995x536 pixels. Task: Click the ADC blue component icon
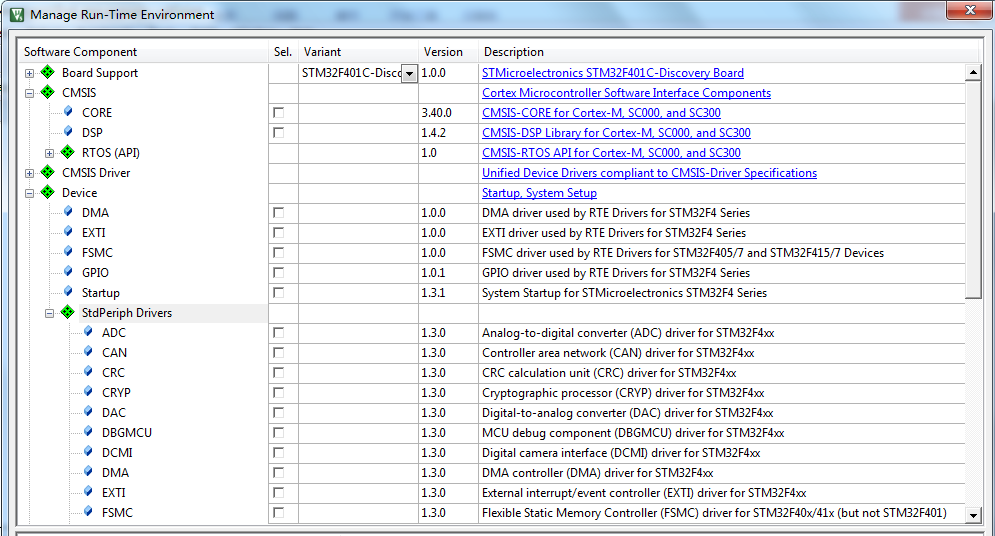click(88, 332)
